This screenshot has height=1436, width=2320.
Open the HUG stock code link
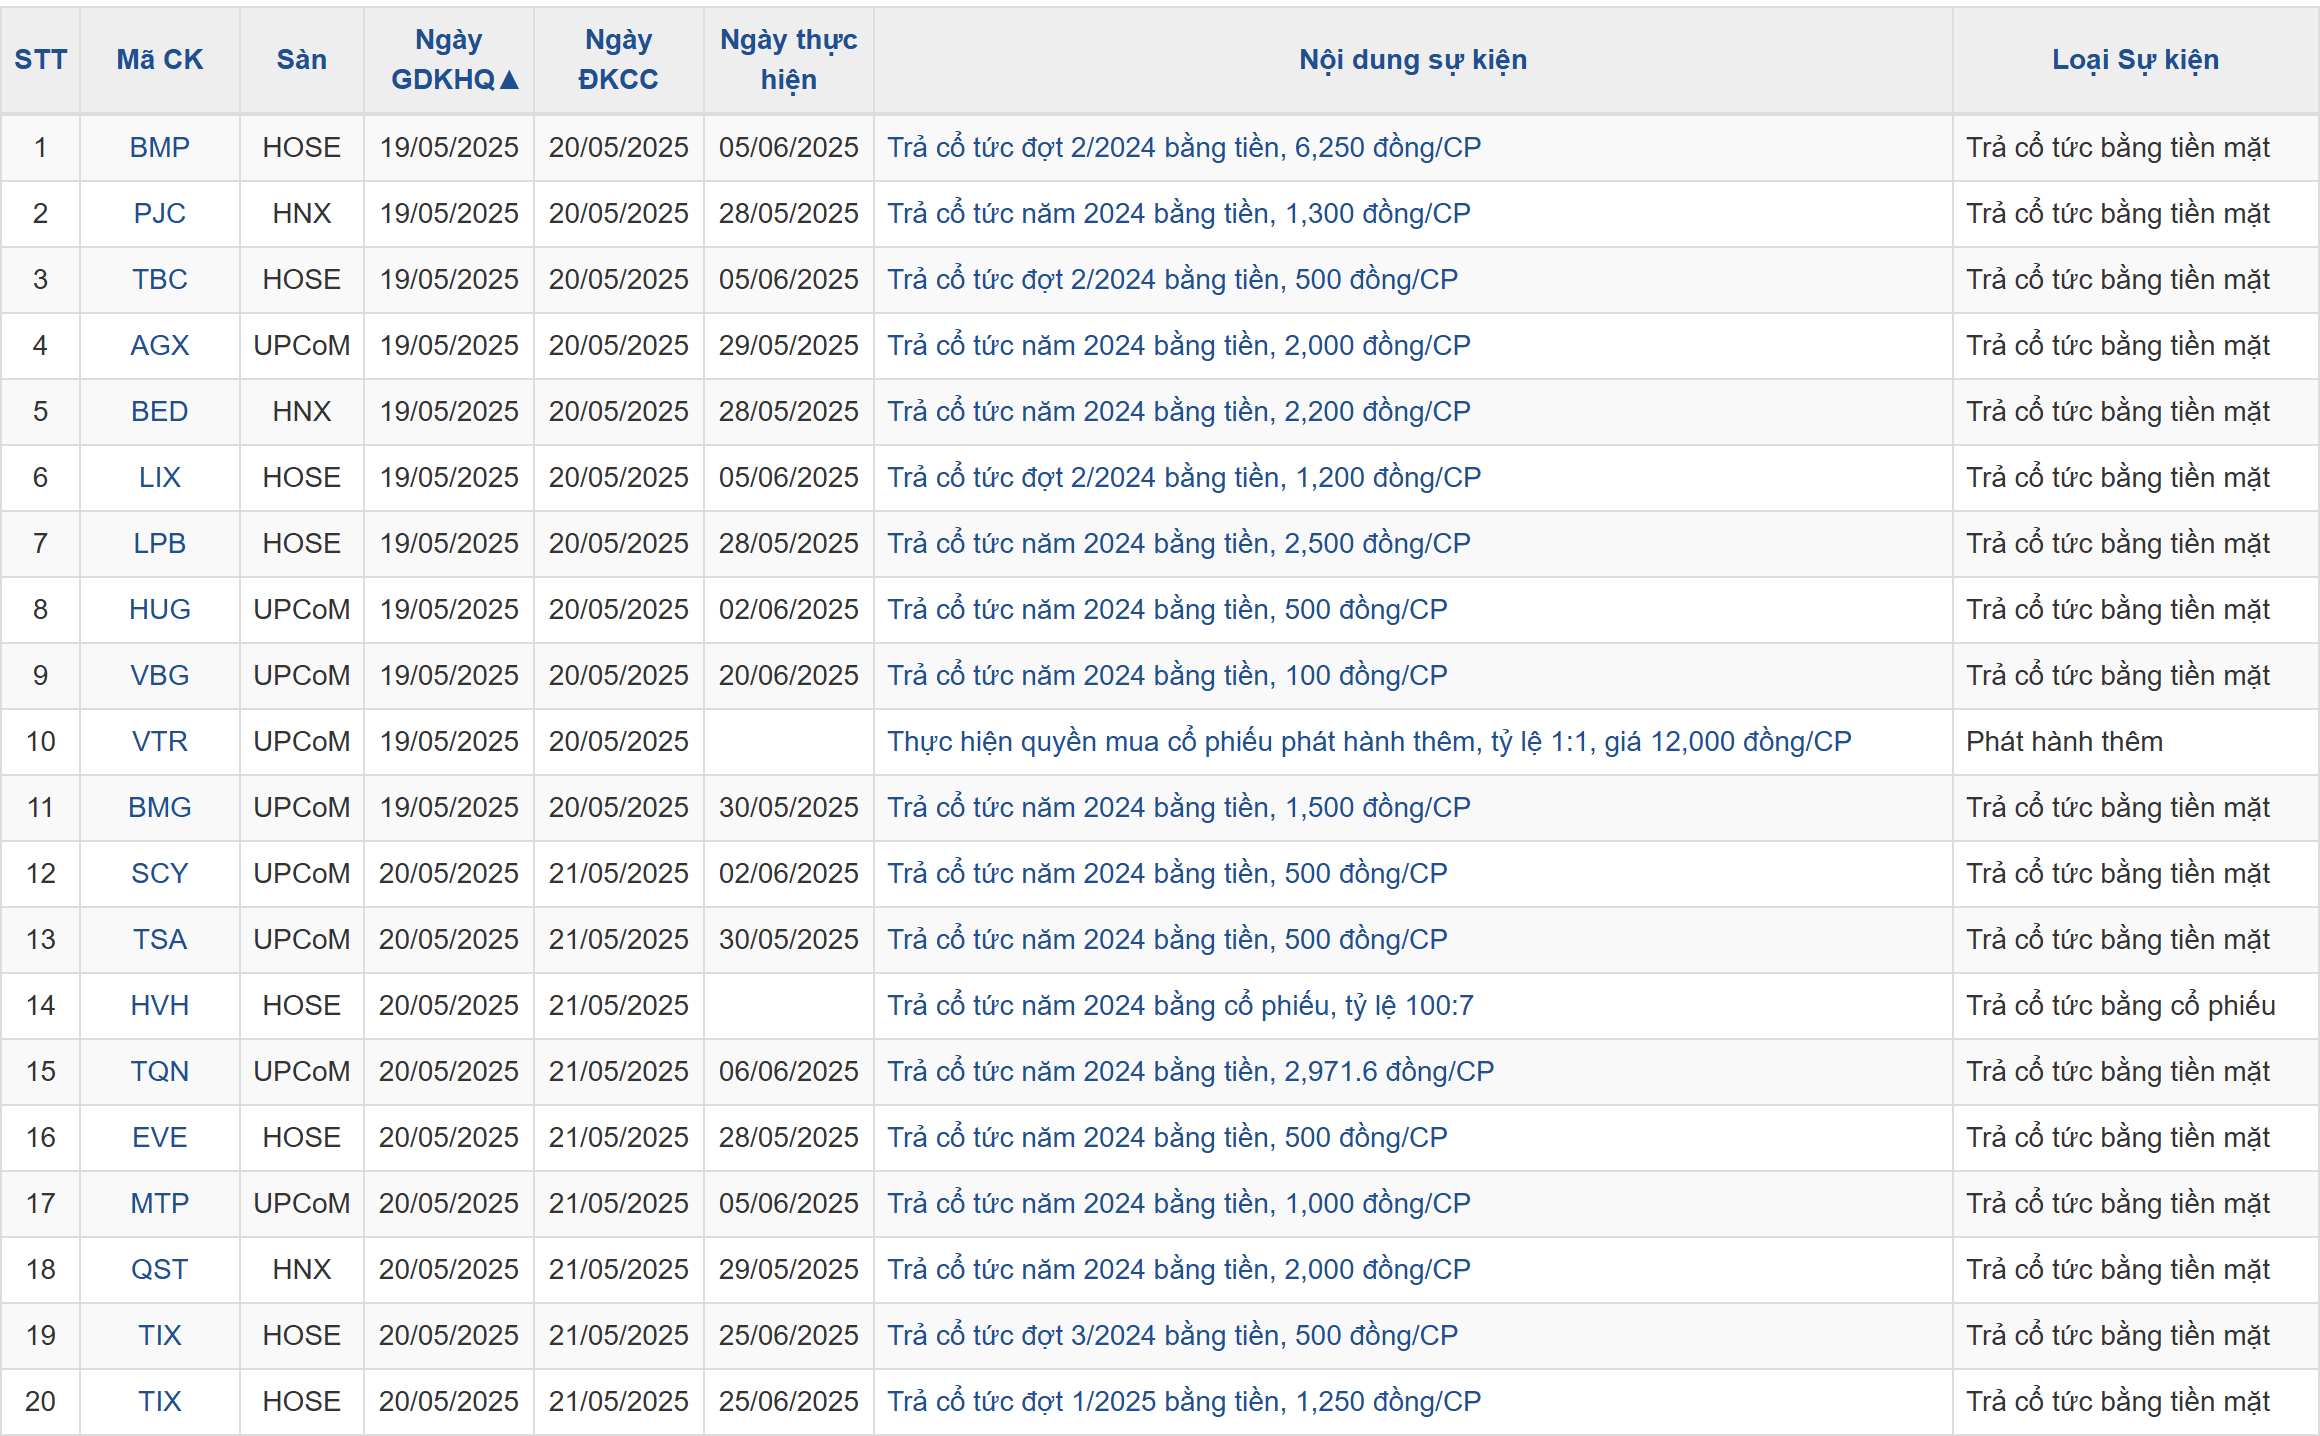160,609
